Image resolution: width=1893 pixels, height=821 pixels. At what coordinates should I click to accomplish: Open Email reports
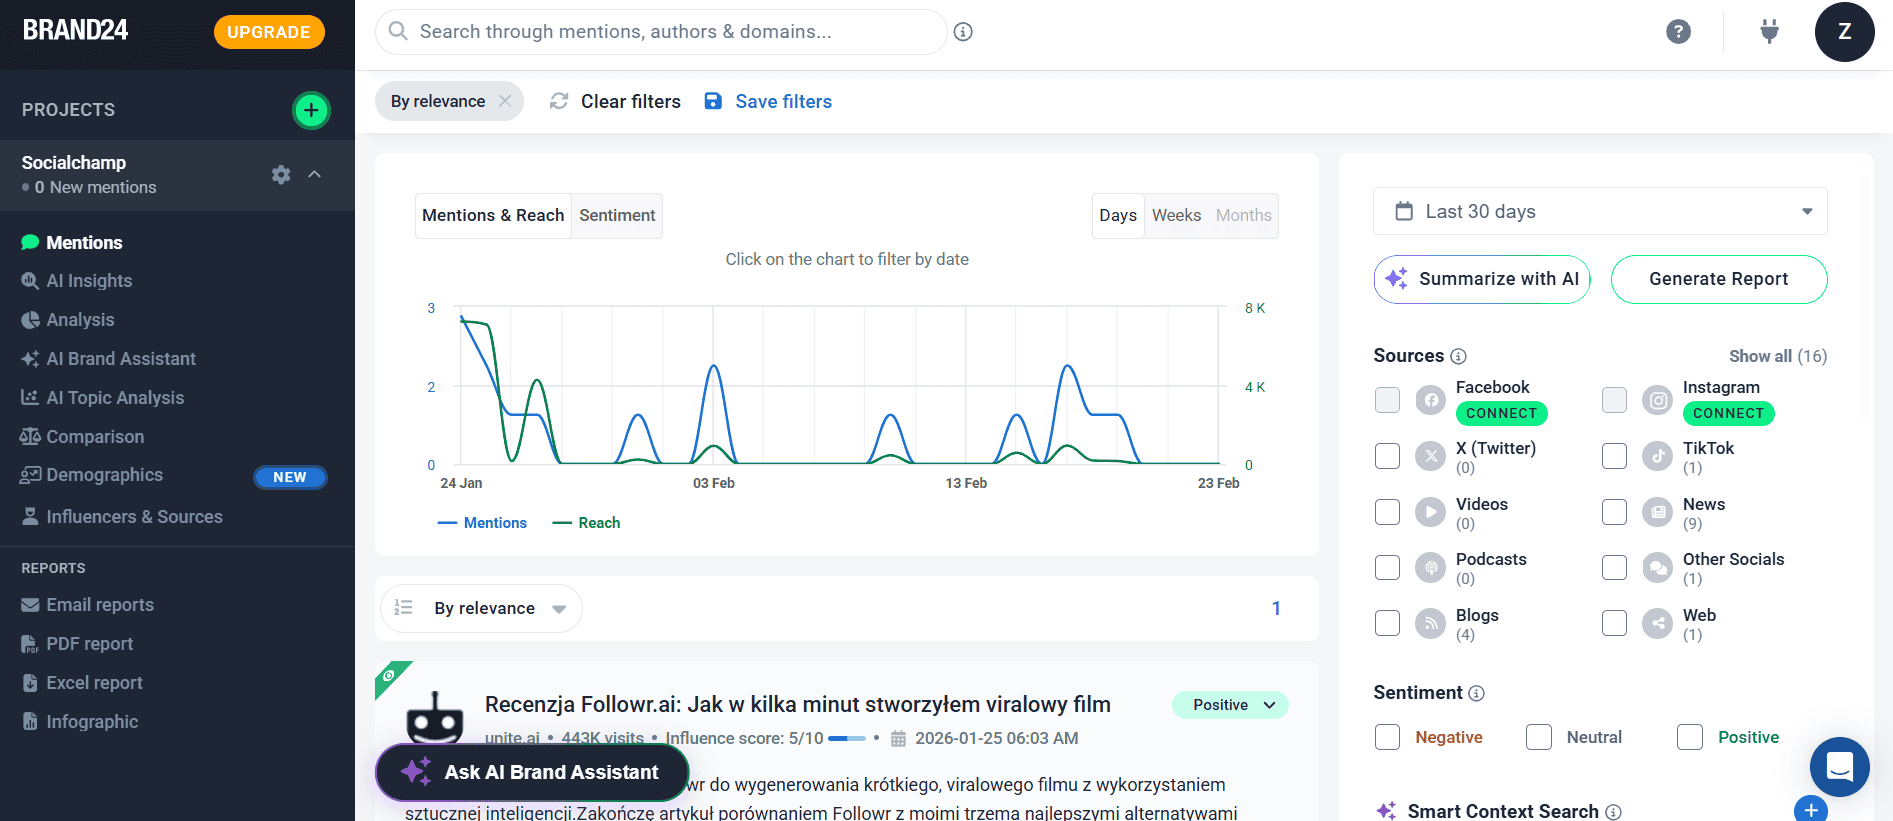click(x=100, y=605)
